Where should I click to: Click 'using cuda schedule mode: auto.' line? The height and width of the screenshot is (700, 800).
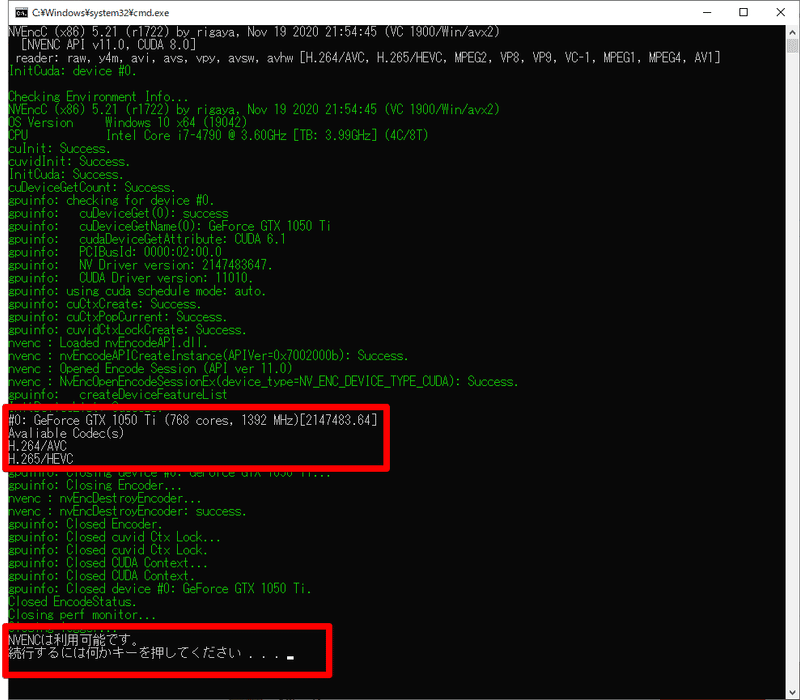[137, 291]
